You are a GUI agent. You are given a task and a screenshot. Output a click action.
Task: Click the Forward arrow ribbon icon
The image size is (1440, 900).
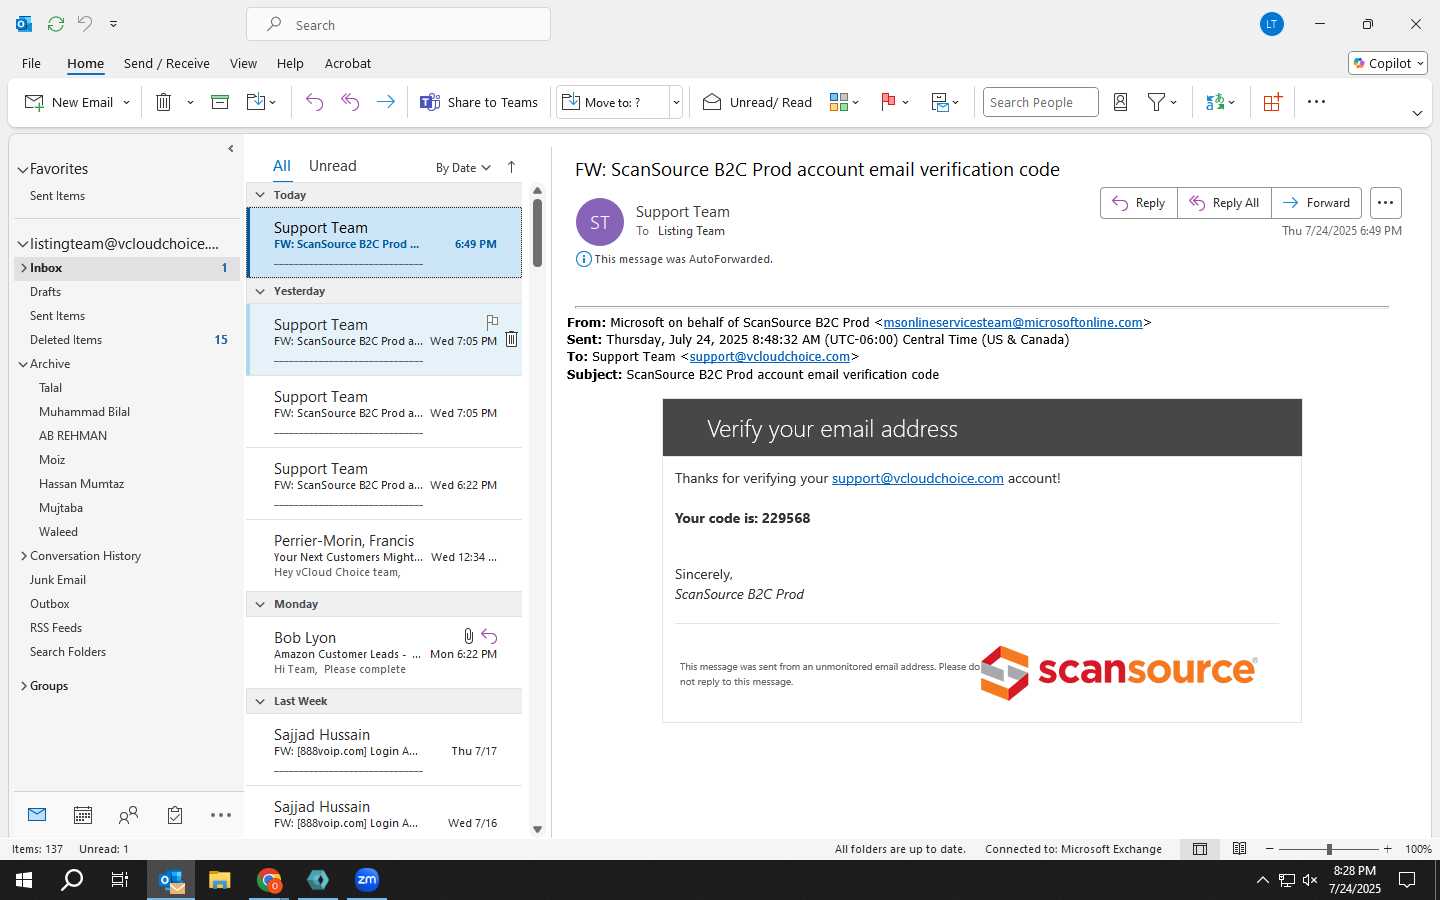[x=385, y=102]
